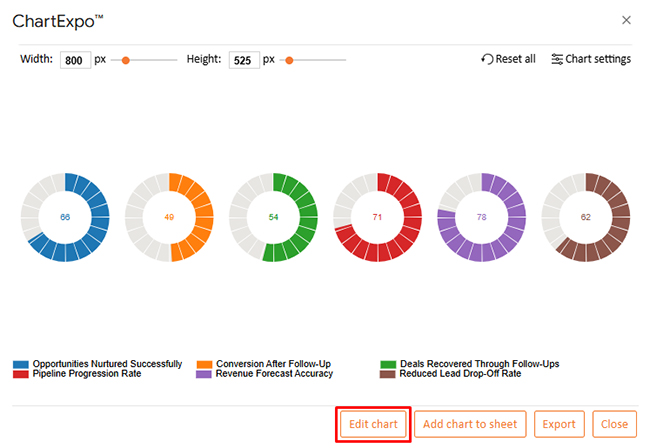Image resolution: width=650 pixels, height=448 pixels.
Task: Click the Close button at bottom
Action: coord(614,424)
